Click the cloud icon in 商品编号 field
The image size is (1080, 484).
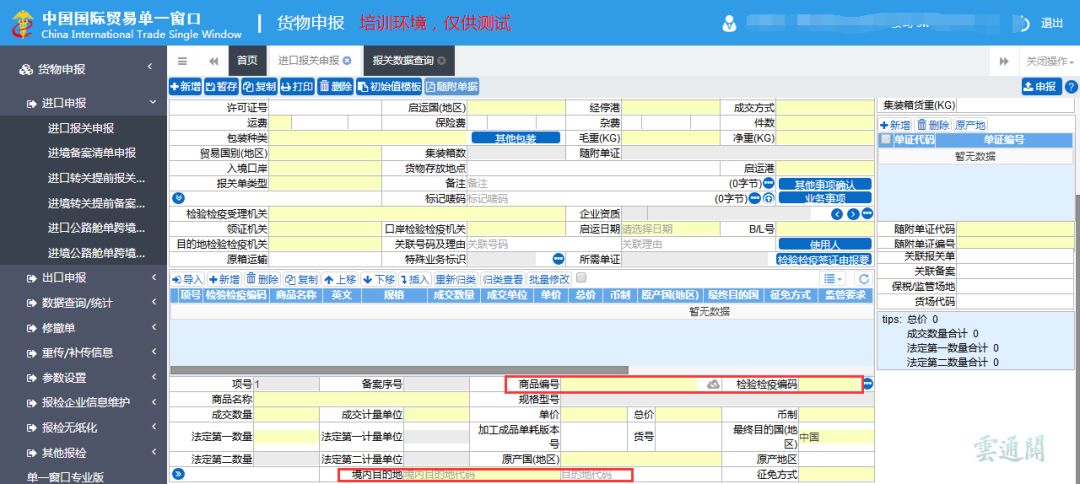click(x=713, y=384)
